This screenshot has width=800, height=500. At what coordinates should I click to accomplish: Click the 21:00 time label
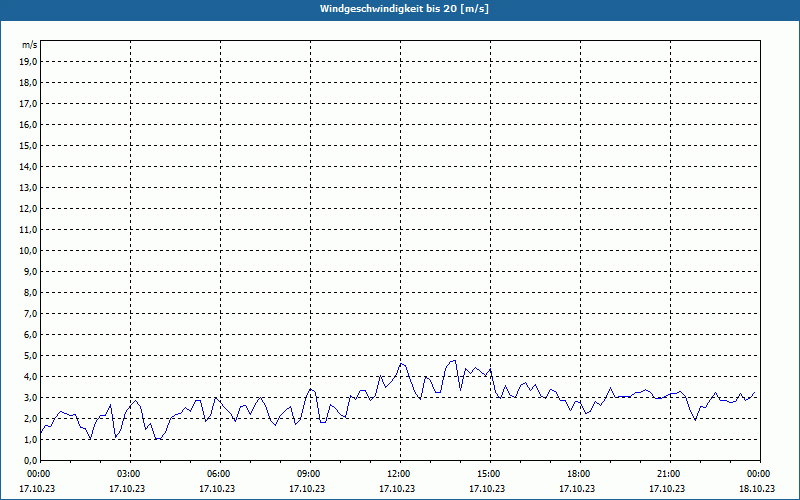point(670,474)
